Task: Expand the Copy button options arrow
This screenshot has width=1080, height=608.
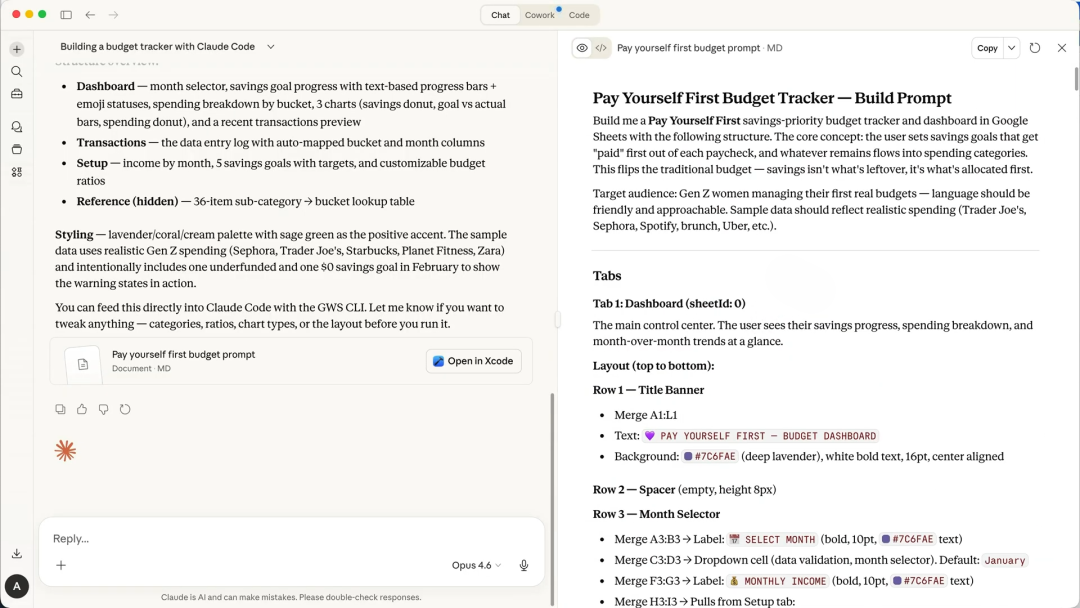Action: pos(1012,48)
